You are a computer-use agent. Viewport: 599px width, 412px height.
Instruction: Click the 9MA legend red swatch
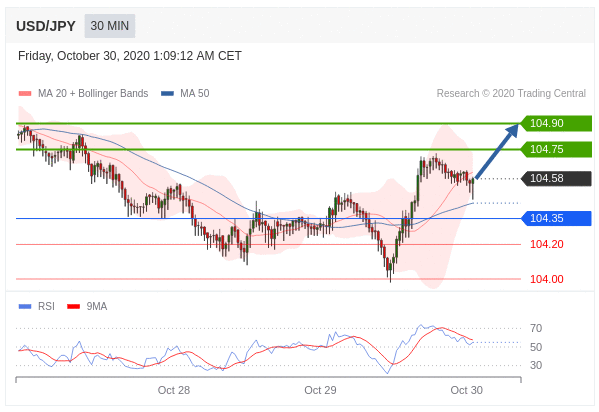click(73, 307)
